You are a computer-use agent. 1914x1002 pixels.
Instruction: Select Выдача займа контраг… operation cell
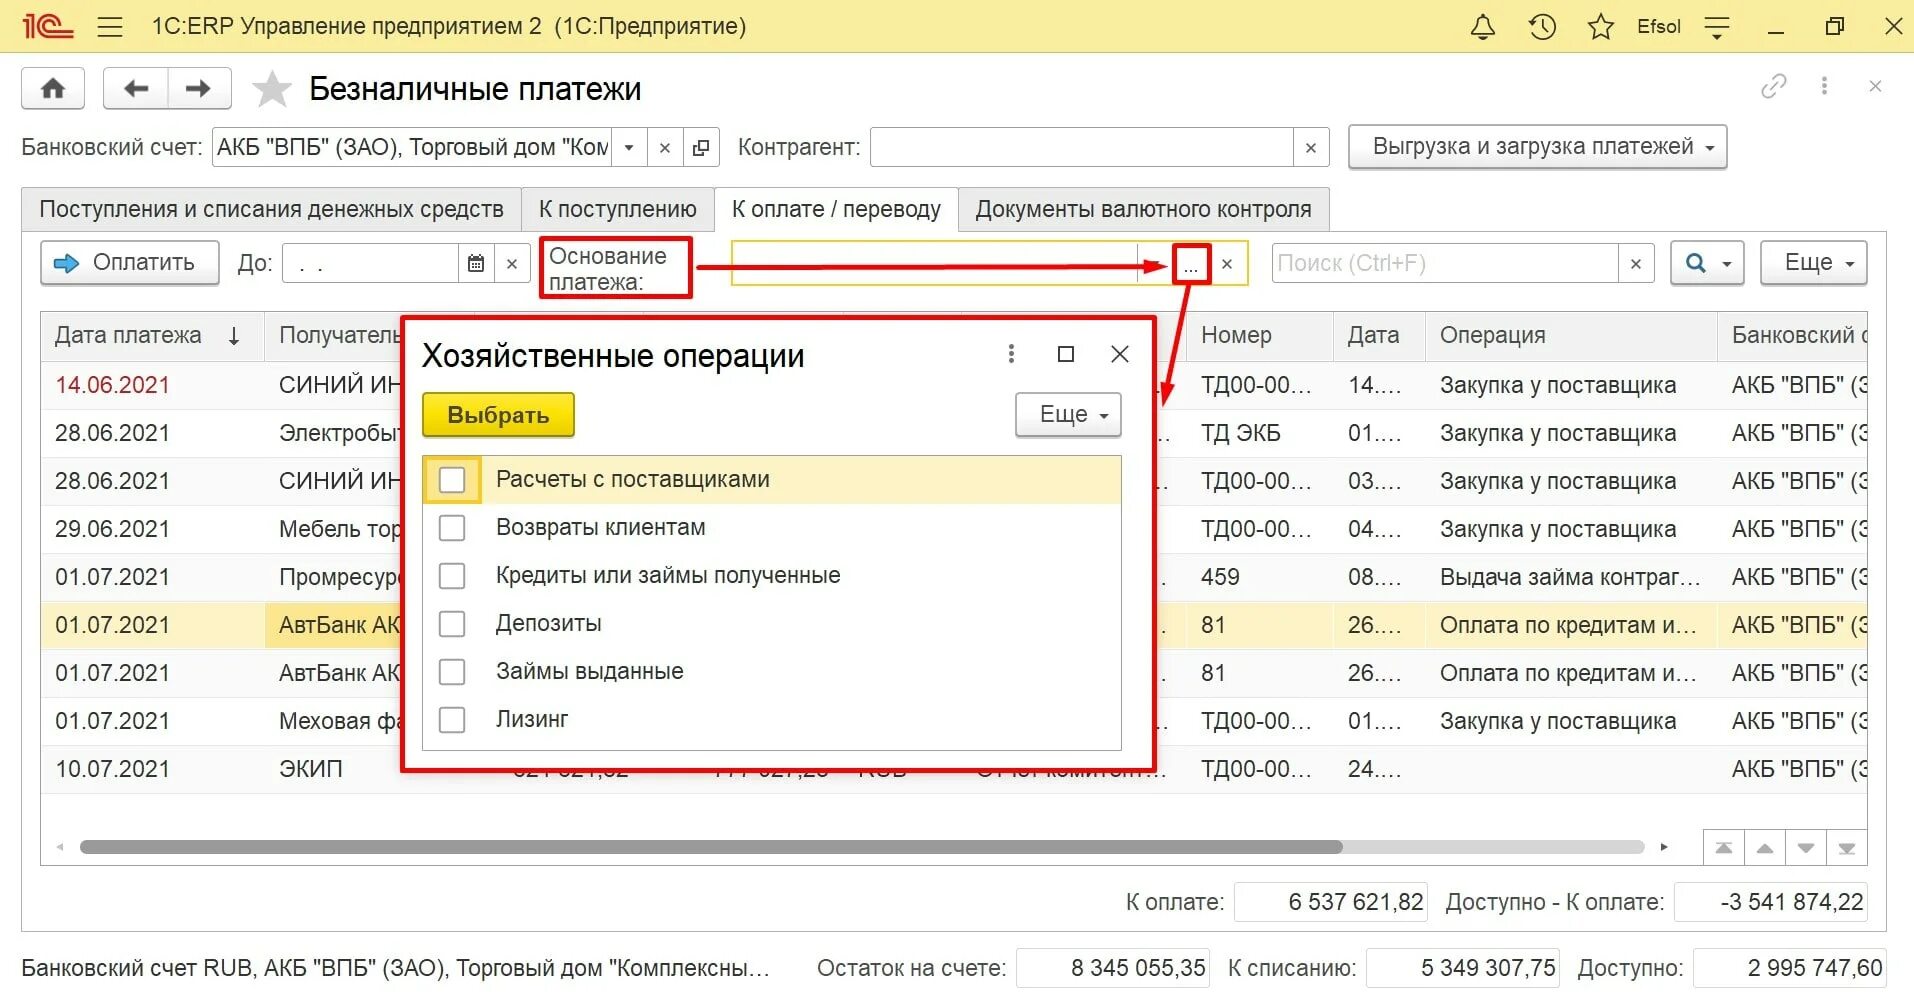pos(1570,577)
